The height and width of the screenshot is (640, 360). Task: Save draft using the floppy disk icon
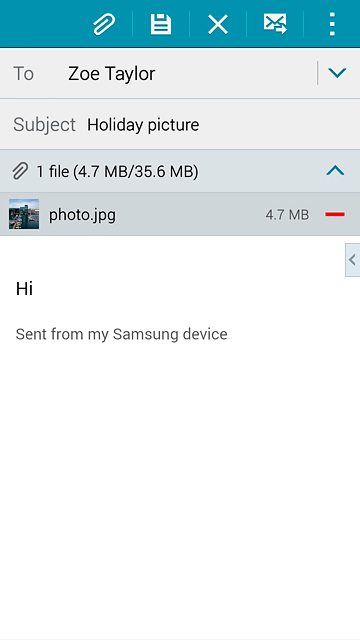(161, 24)
